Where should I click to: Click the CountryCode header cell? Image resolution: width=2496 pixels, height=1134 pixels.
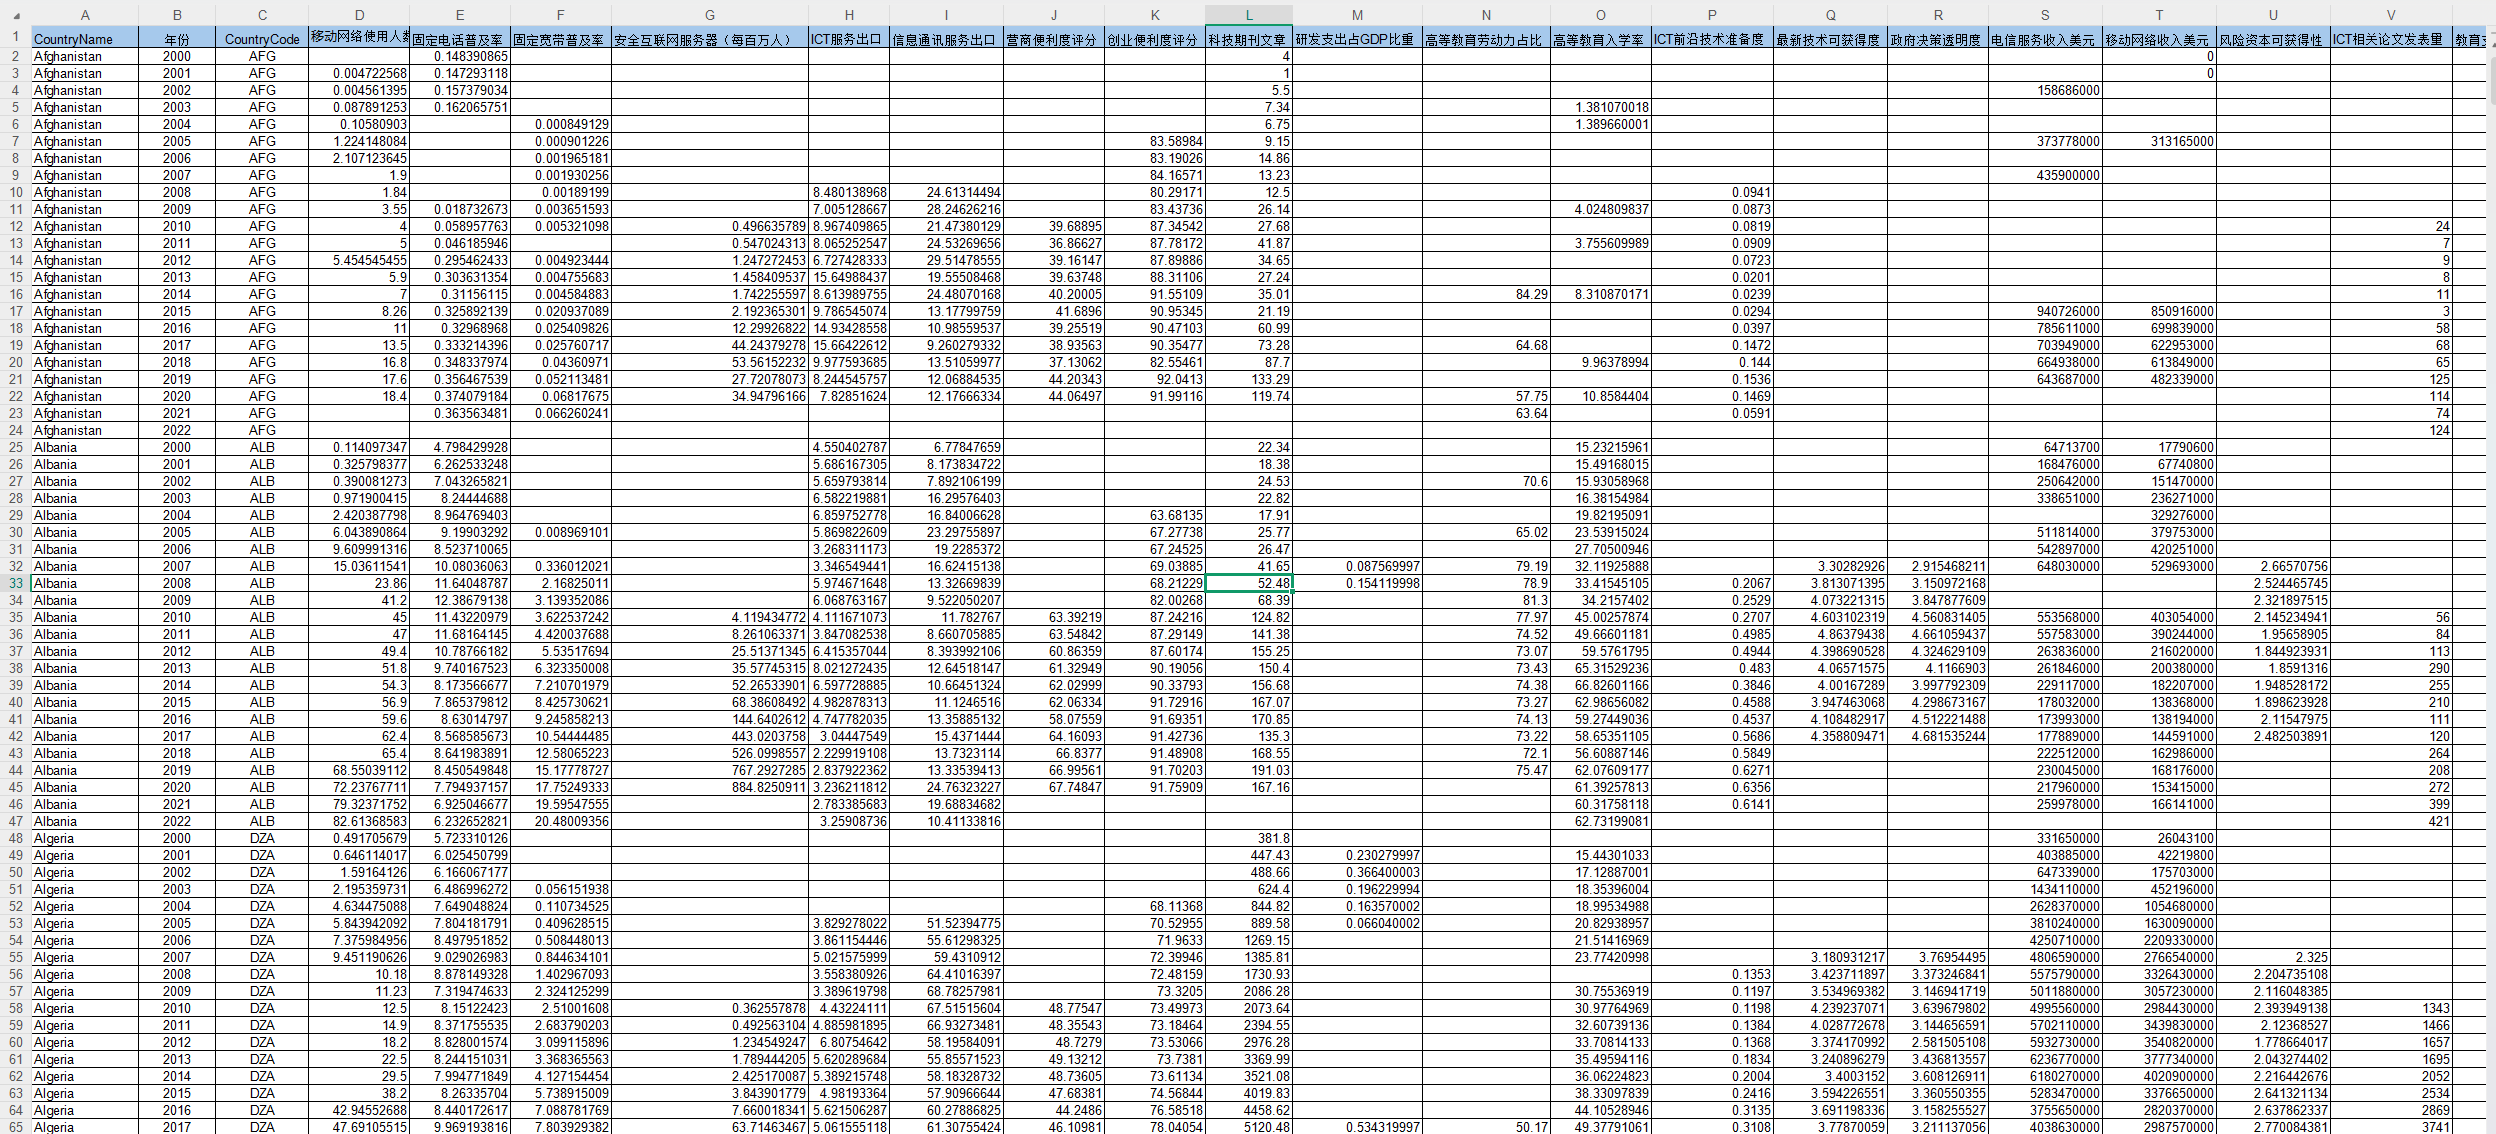pos(262,39)
